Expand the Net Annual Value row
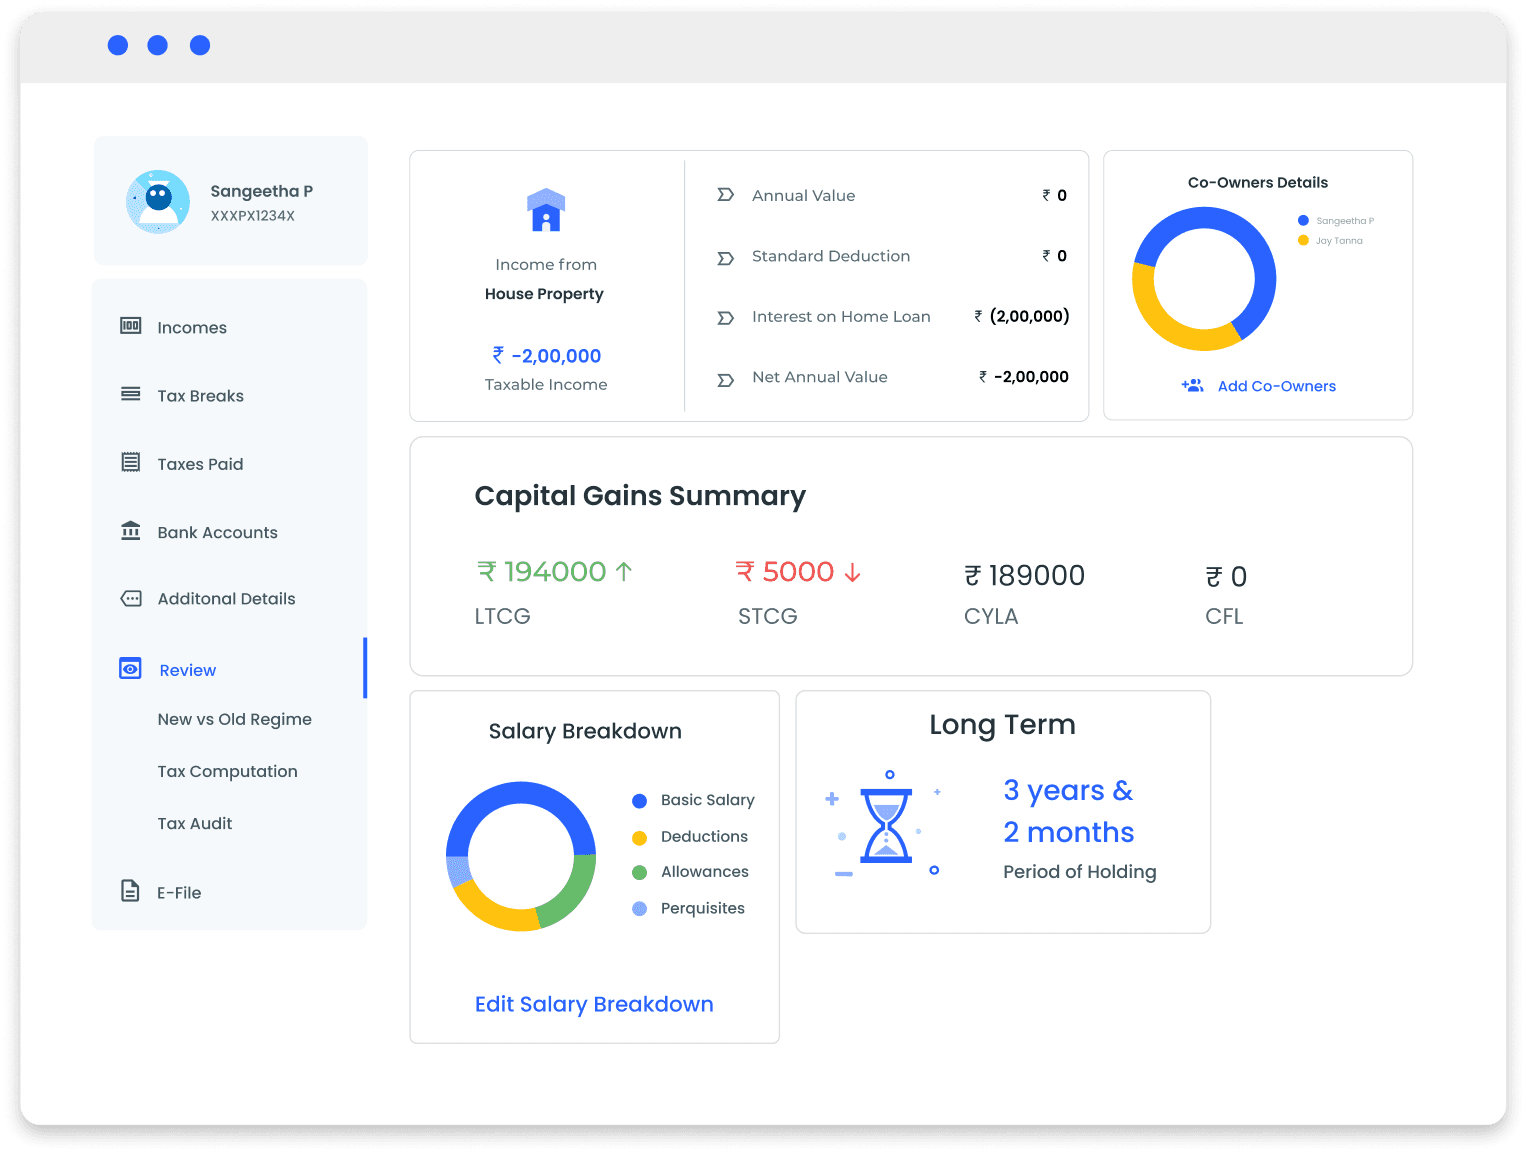 pyautogui.click(x=725, y=380)
